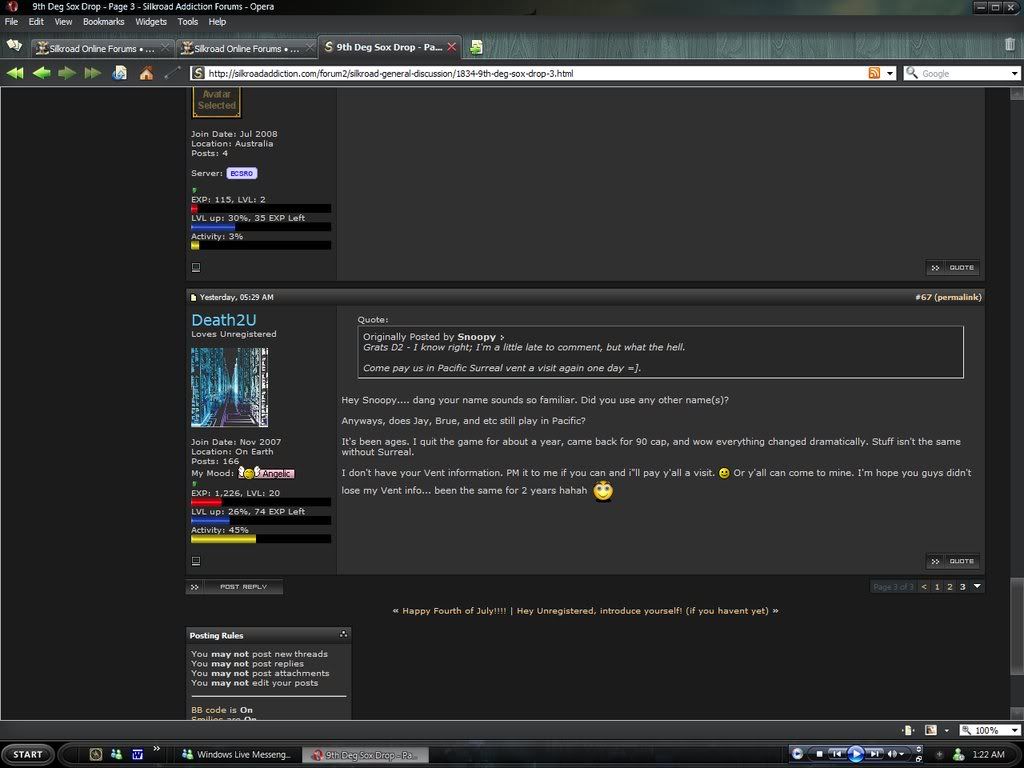Open the Bookmarks menu
This screenshot has width=1024, height=768.
pos(103,21)
